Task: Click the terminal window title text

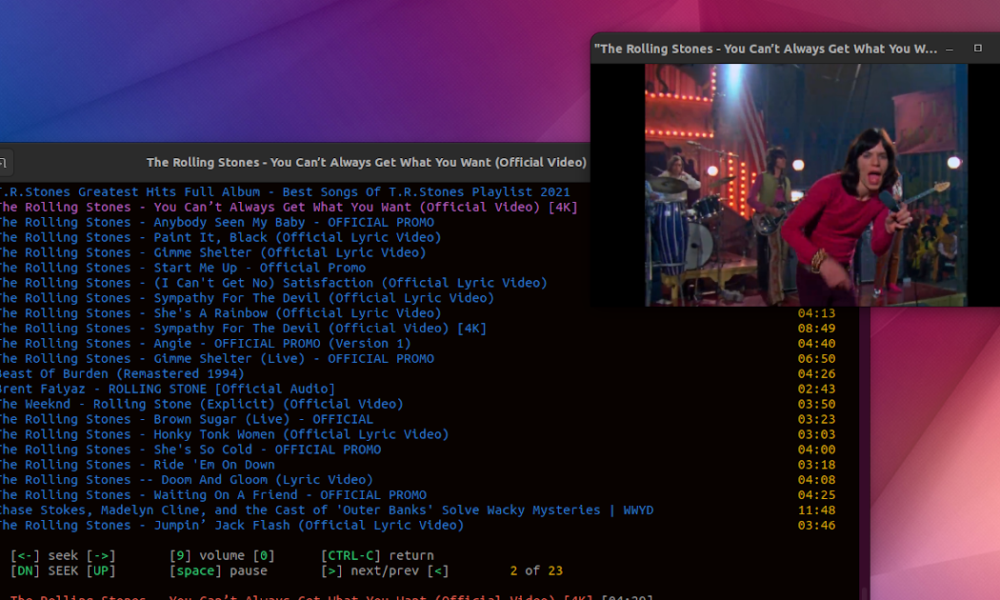Action: tap(366, 162)
